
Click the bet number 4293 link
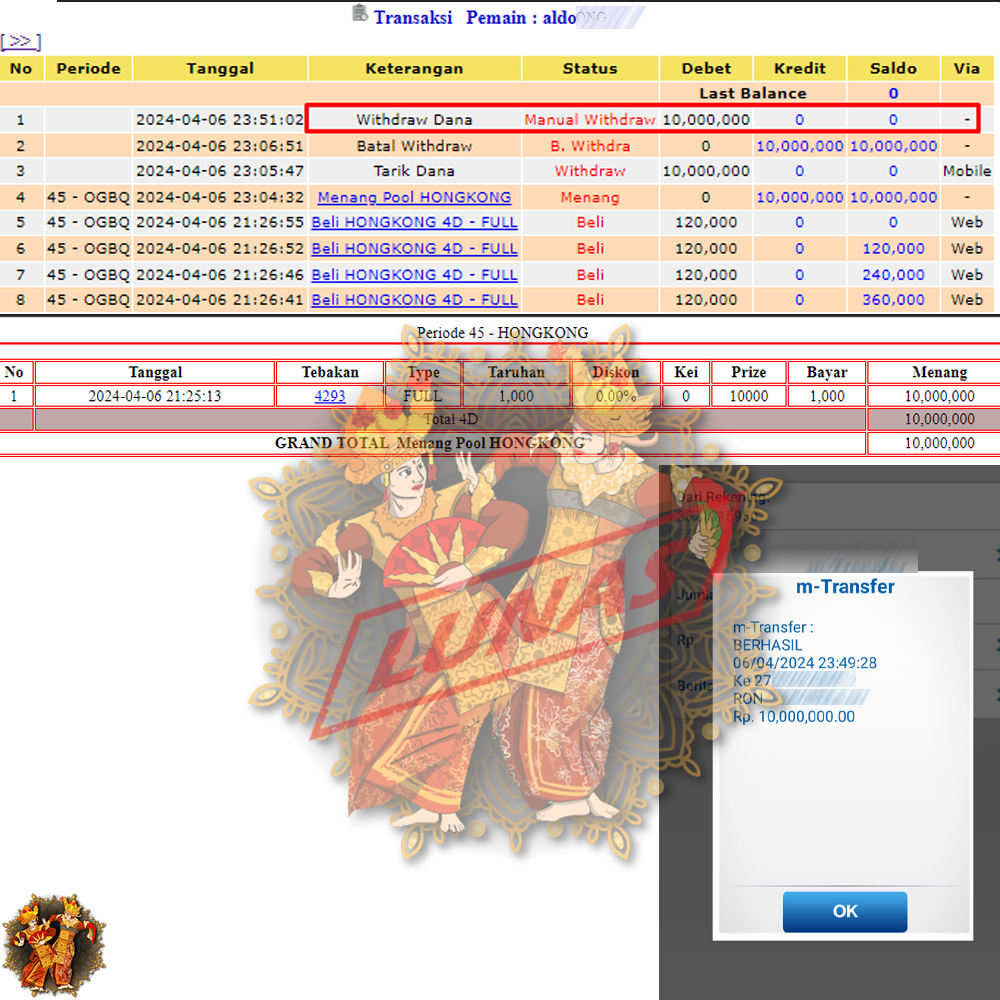click(330, 396)
